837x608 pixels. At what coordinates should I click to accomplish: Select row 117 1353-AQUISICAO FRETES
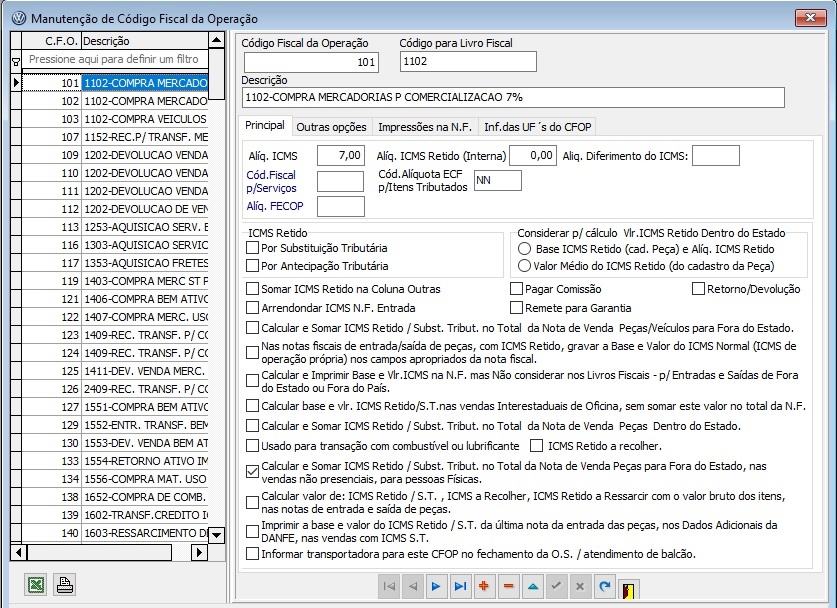115,263
